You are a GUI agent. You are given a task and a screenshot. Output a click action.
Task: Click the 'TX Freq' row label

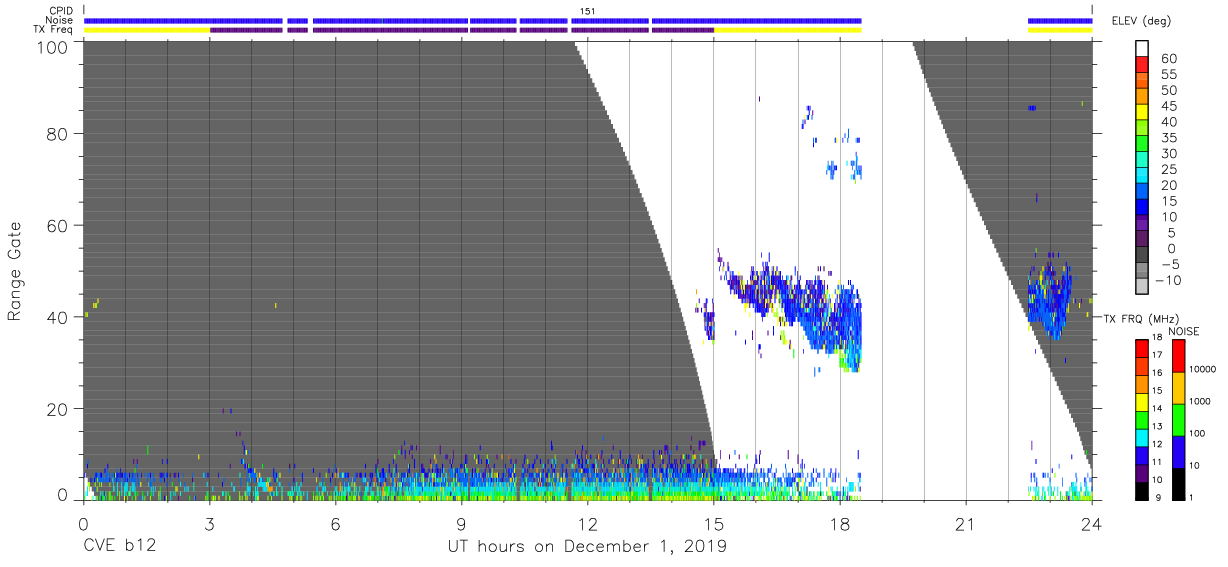click(54, 30)
